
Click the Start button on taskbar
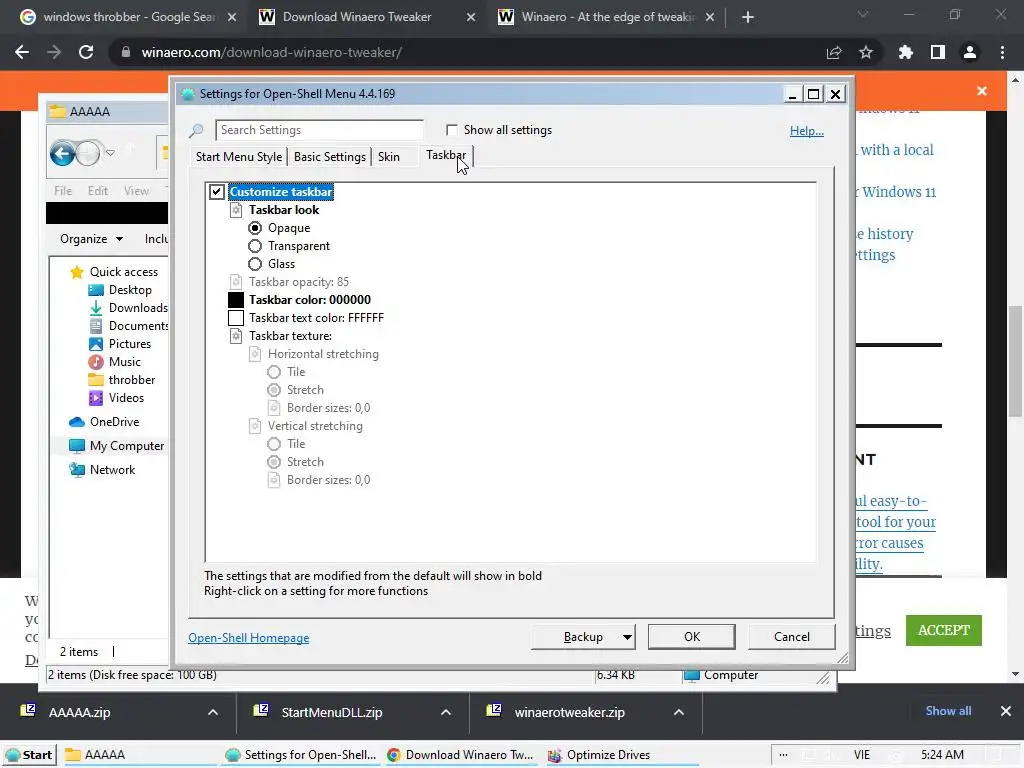(29, 755)
